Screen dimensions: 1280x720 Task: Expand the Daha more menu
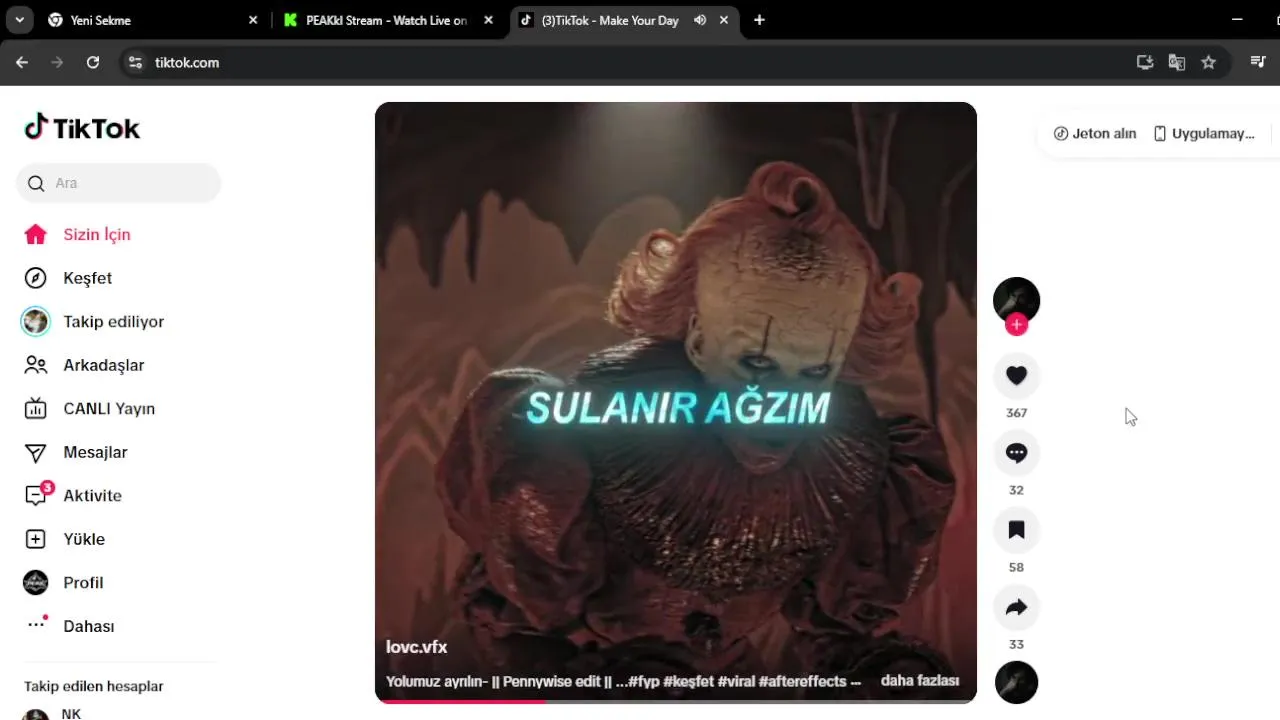click(x=69, y=626)
